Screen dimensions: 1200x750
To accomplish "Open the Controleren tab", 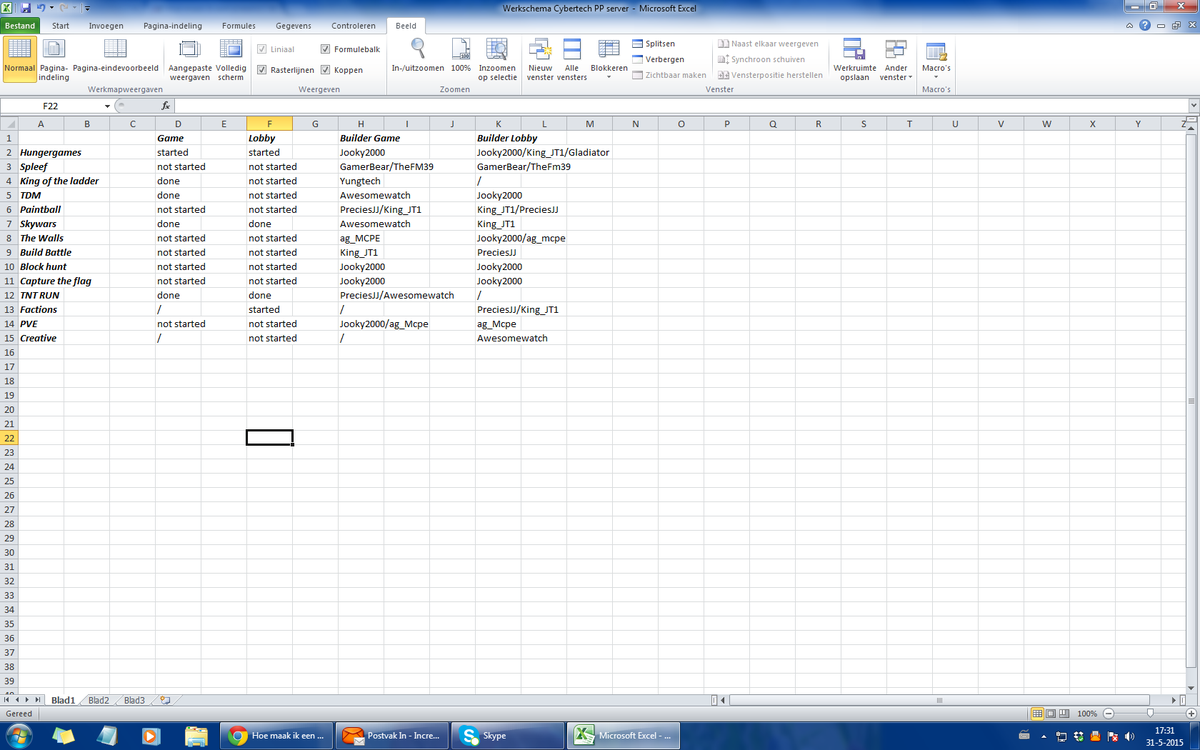I will point(353,25).
